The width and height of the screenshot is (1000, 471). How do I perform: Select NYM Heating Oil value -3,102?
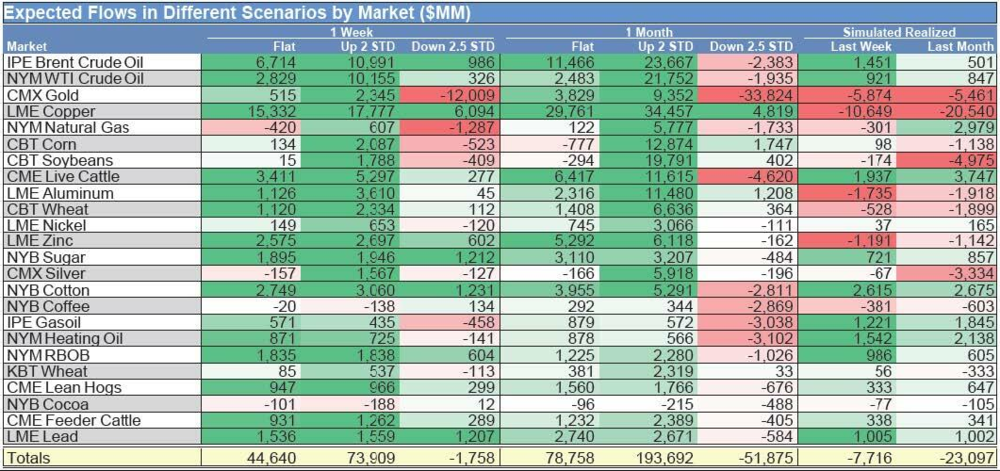coord(769,338)
